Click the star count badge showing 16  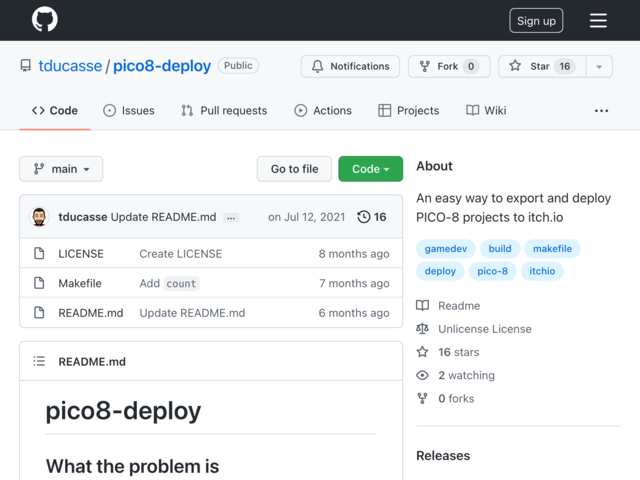[564, 66]
